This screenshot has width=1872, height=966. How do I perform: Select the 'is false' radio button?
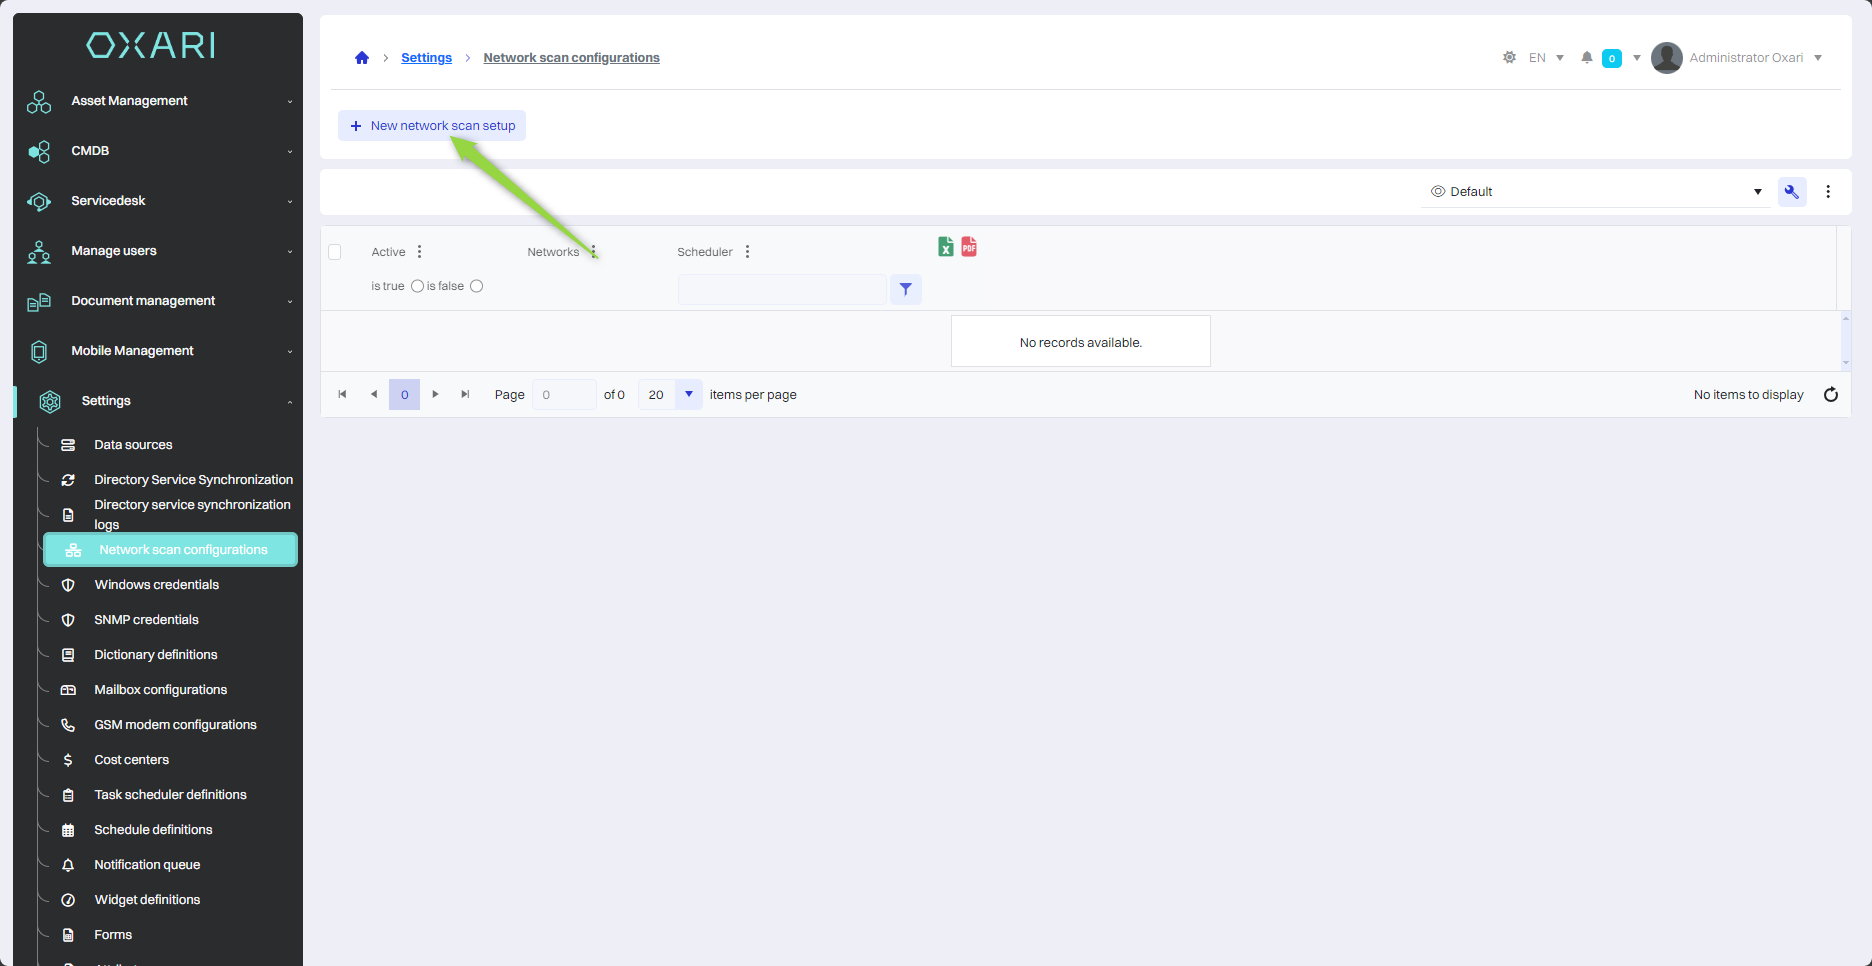click(x=477, y=286)
